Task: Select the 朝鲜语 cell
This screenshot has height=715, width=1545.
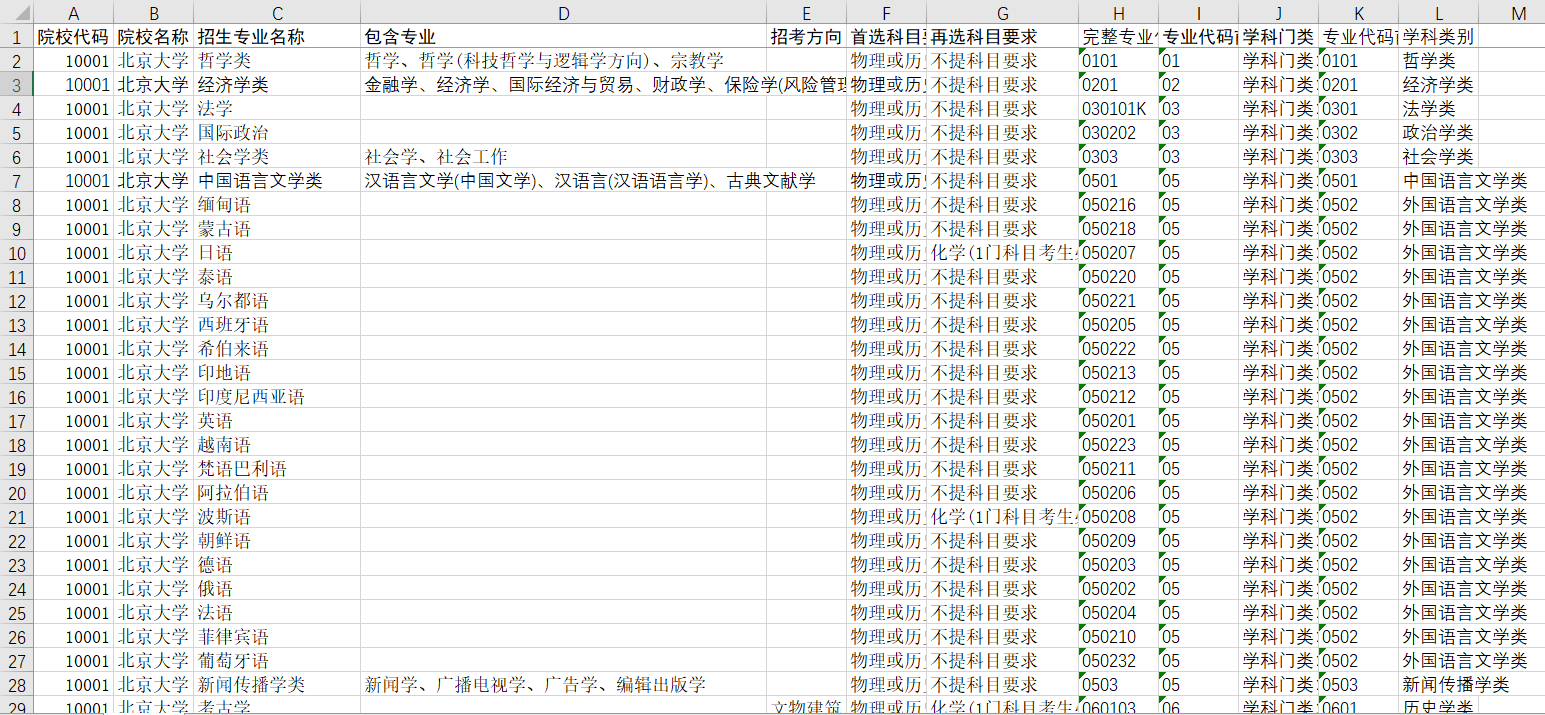Action: pyautogui.click(x=277, y=541)
